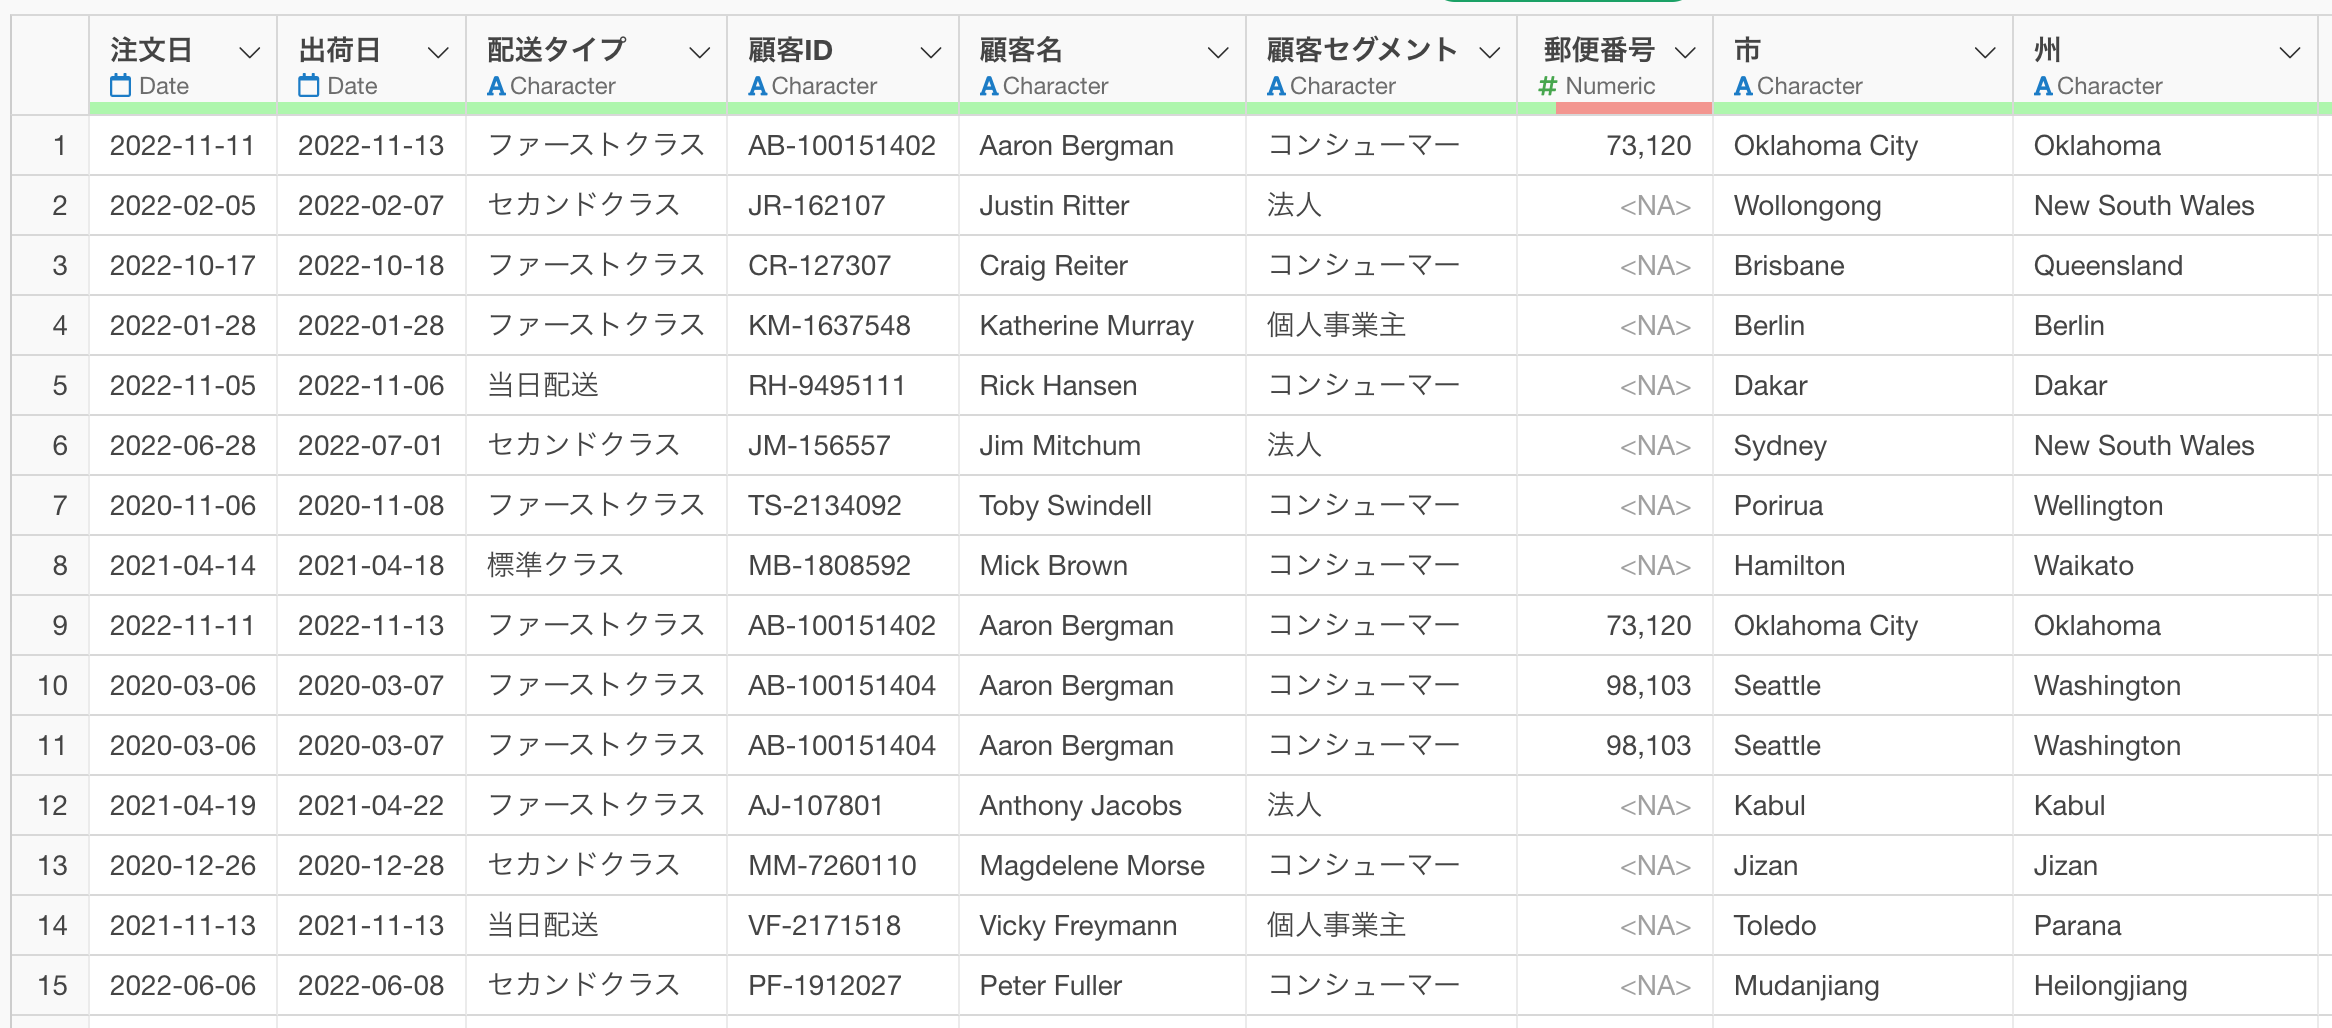Click the red NA bar under 郵便番号
Image resolution: width=2332 pixels, height=1028 pixels.
pyautogui.click(x=1633, y=108)
